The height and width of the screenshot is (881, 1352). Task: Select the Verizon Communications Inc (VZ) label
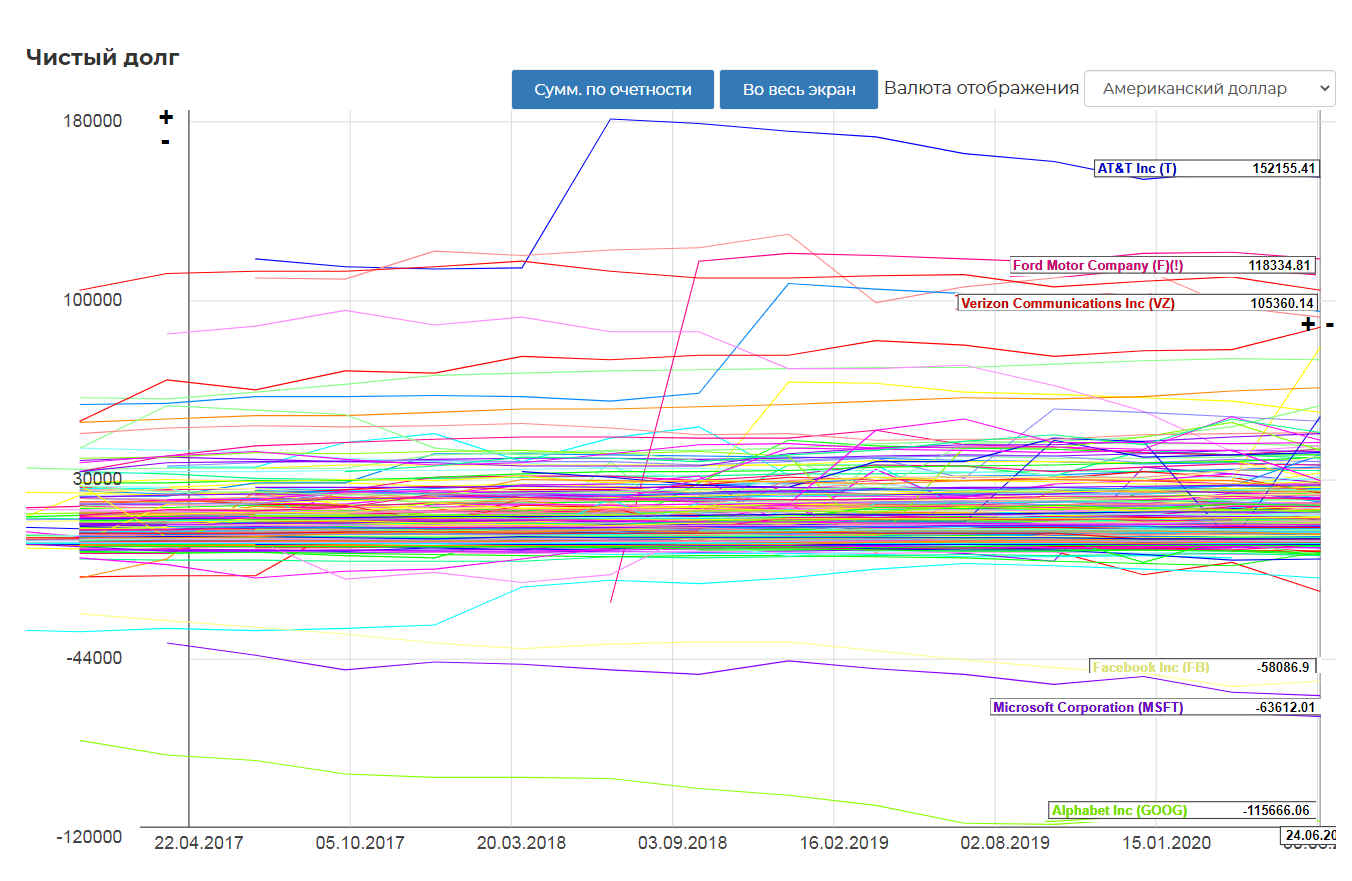(1069, 303)
